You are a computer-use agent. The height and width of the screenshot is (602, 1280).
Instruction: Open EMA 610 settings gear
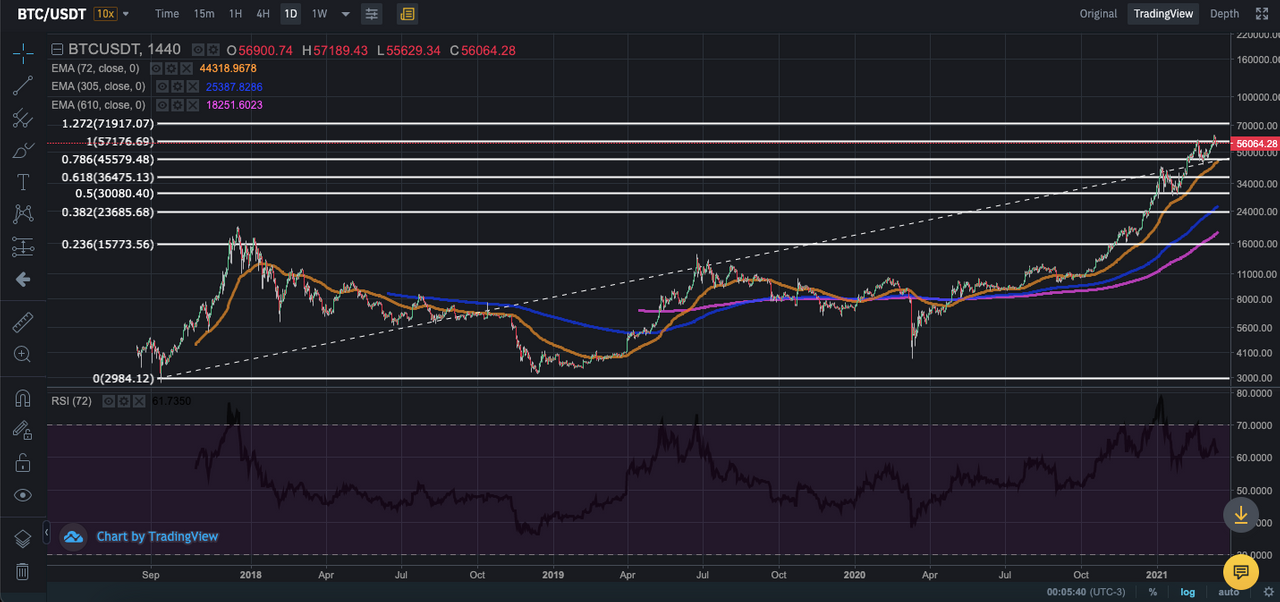(x=177, y=105)
